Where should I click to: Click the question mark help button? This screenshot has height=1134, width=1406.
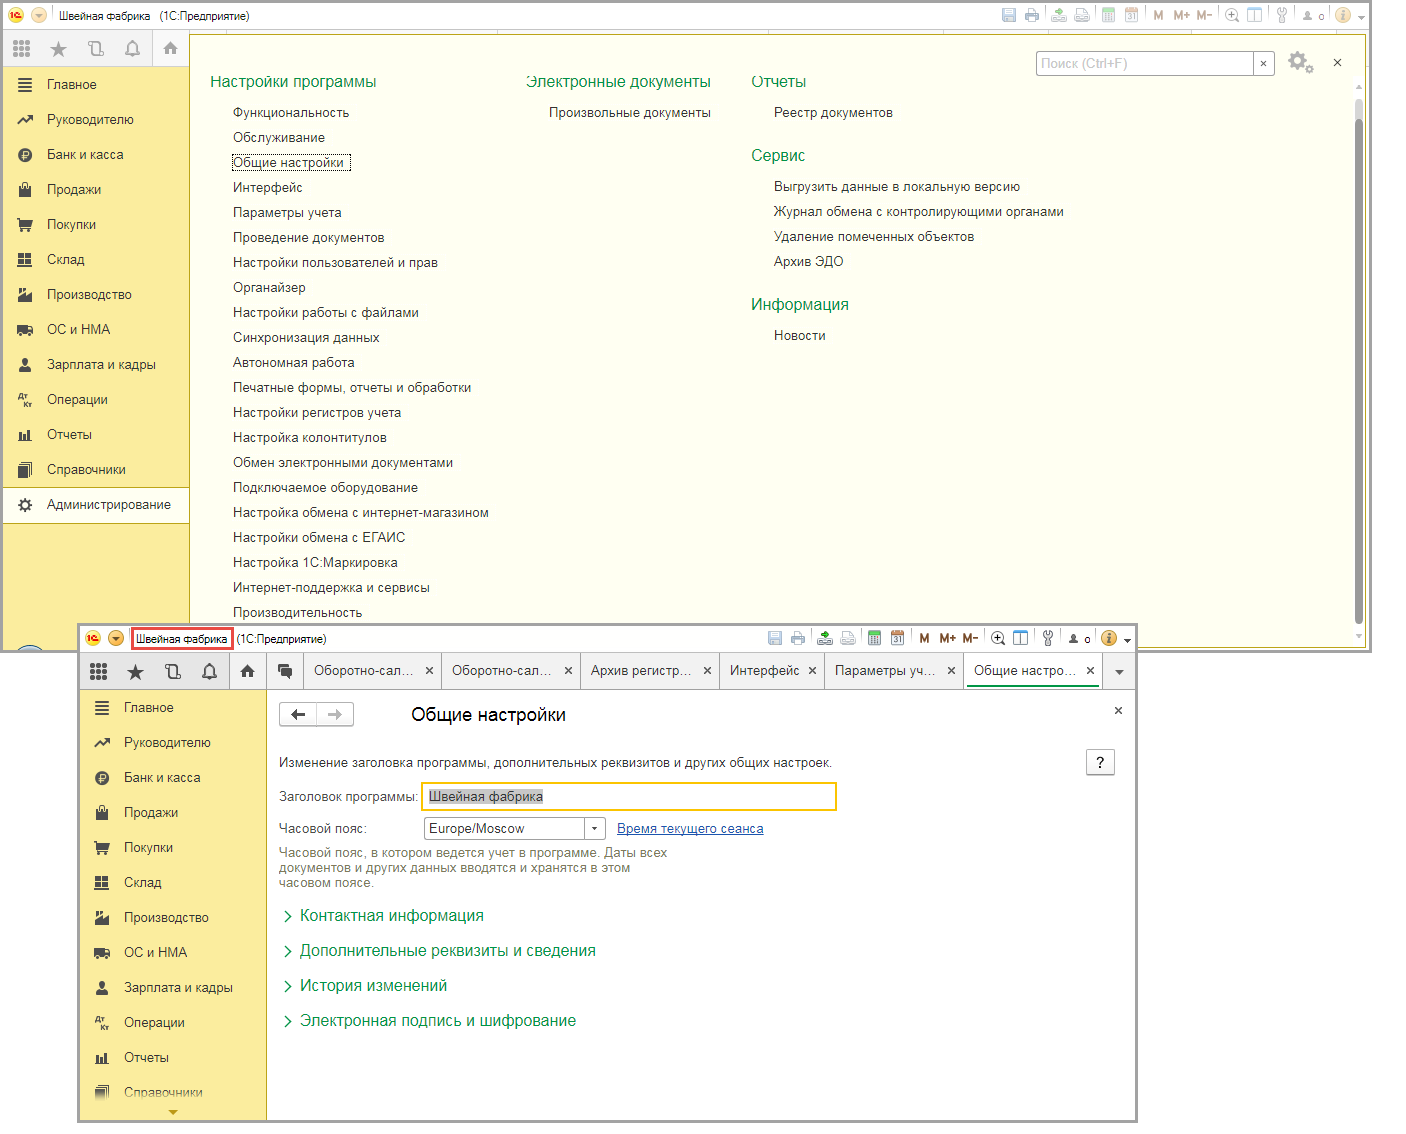(1099, 762)
